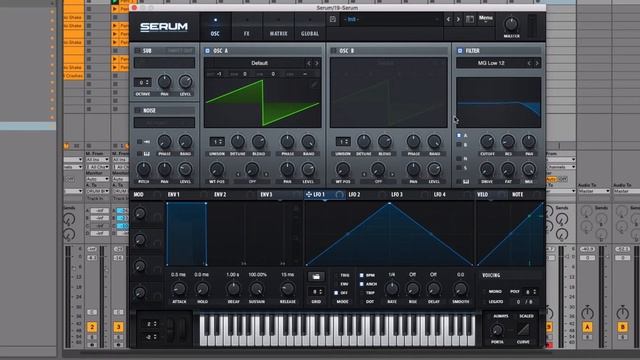Open the Default wavetable selector
Image resolution: width=640 pixels, height=360 pixels.
tap(259, 63)
